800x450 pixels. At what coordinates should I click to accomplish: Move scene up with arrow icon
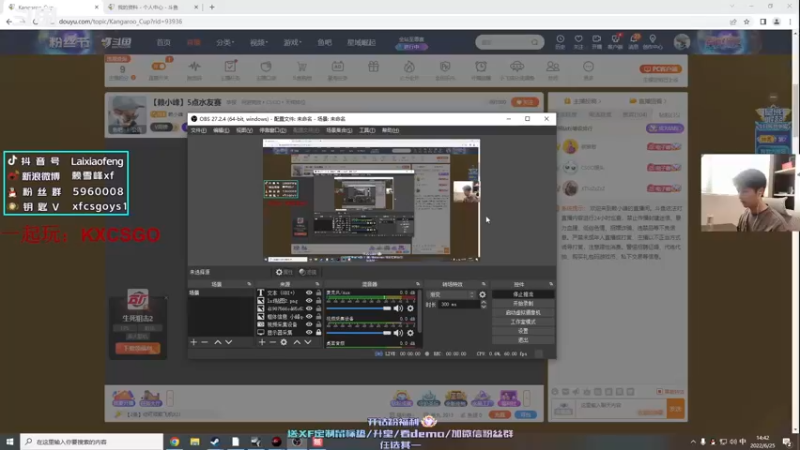[218, 342]
